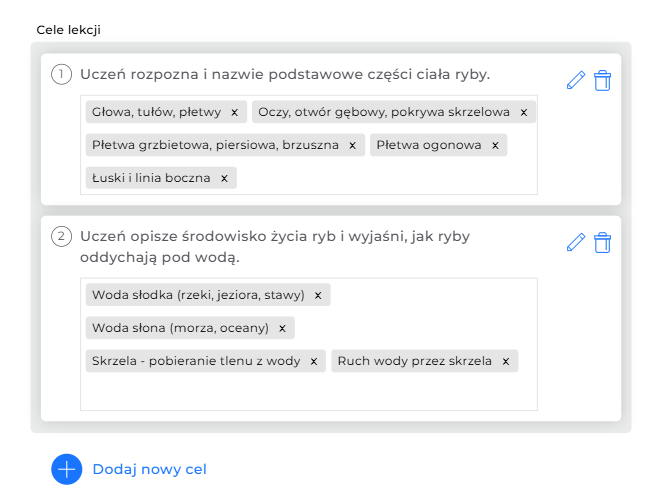Open the 'Dodaj nowy cel' link
The height and width of the screenshot is (498, 664).
149,469
